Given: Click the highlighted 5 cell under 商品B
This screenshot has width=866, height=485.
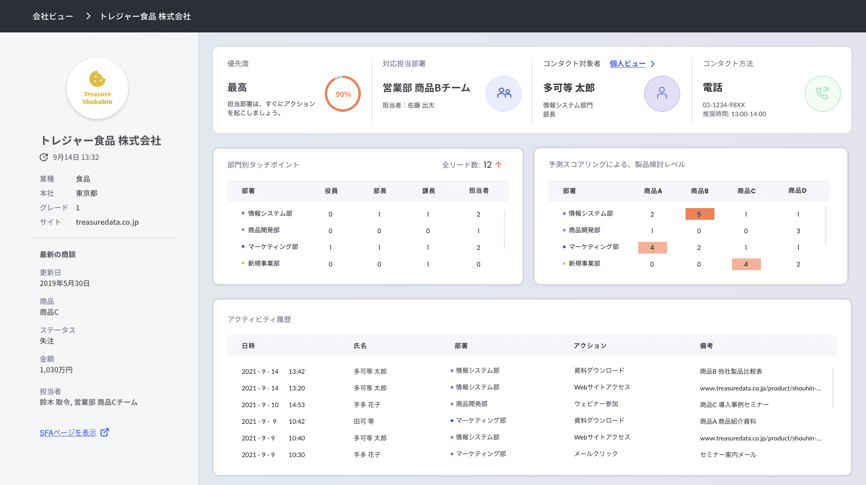Looking at the screenshot, I should click(x=699, y=214).
